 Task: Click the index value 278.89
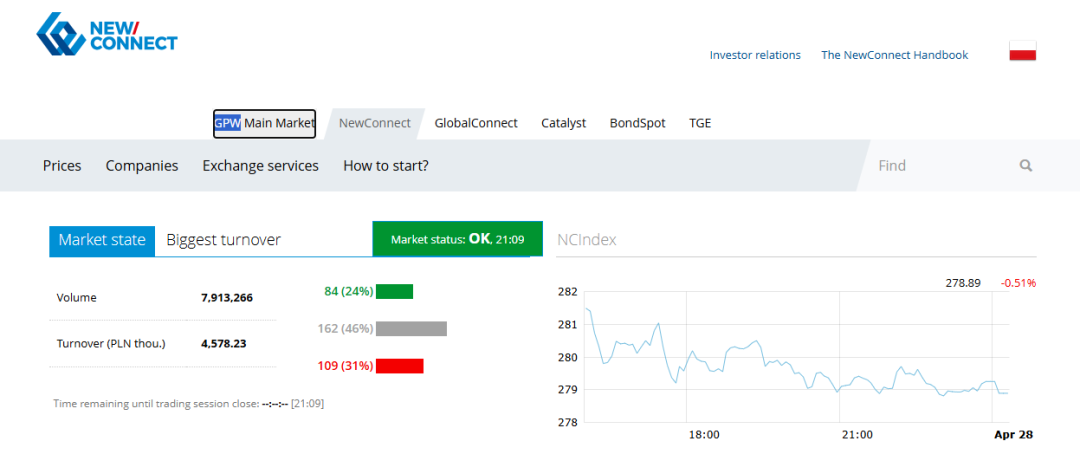963,283
